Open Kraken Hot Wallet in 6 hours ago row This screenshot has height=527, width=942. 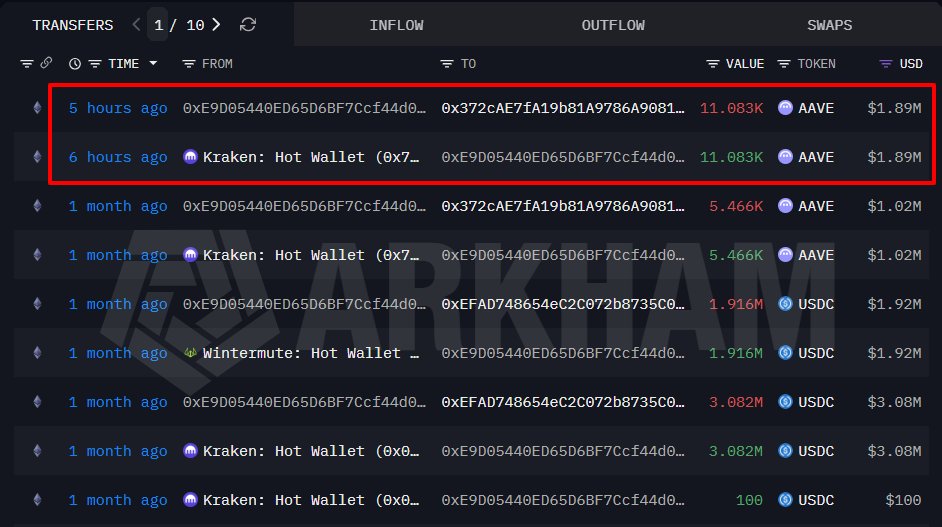click(311, 157)
